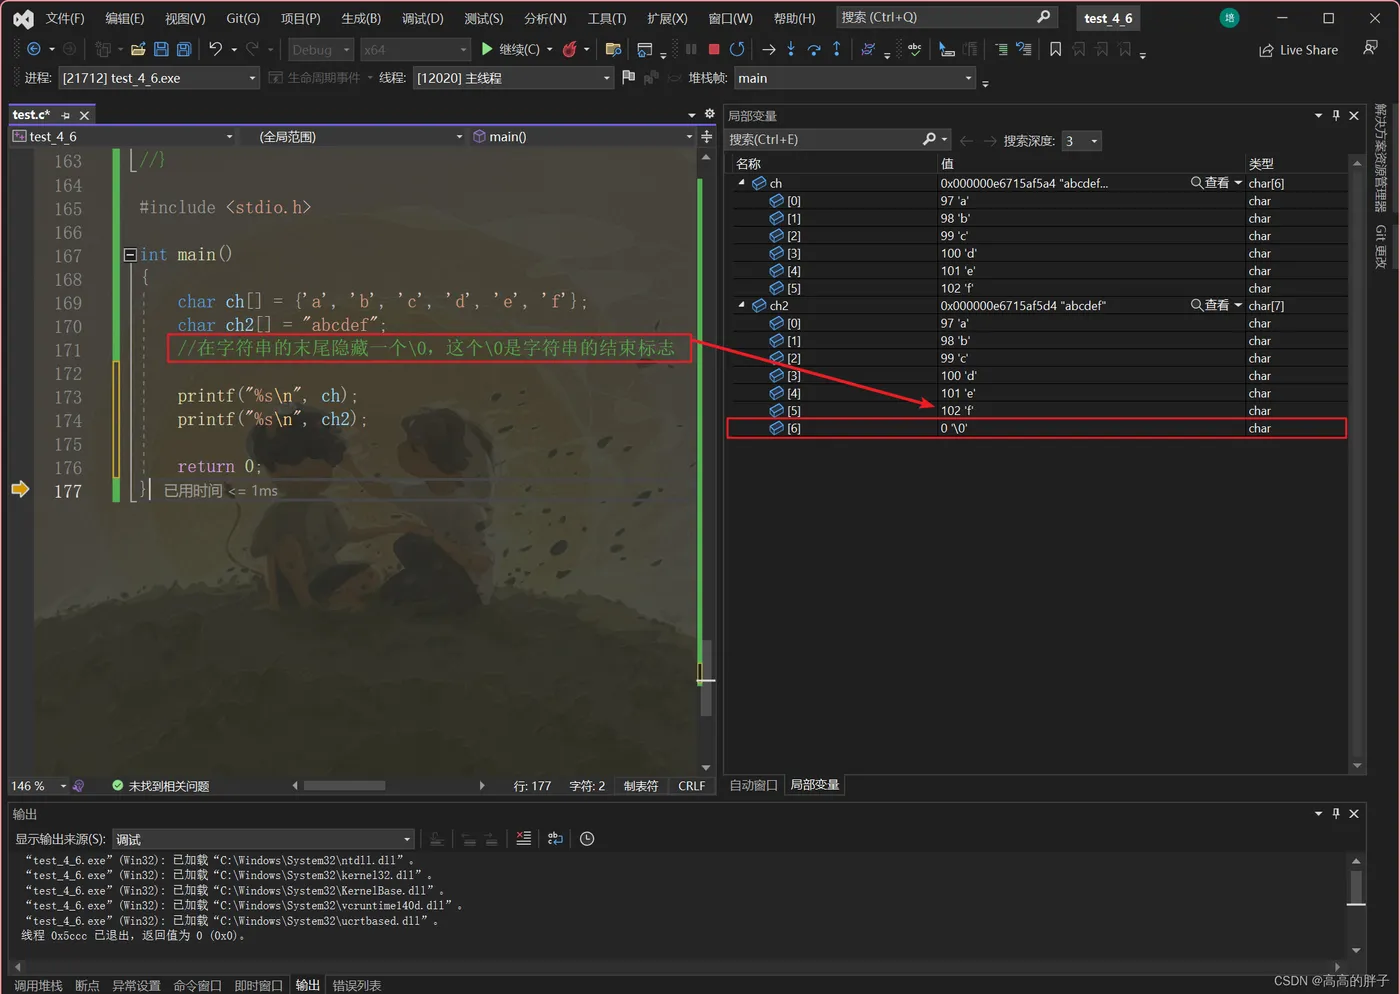Collapse the main() function fold marker
Viewport: 1400px width, 994px height.
point(130,255)
